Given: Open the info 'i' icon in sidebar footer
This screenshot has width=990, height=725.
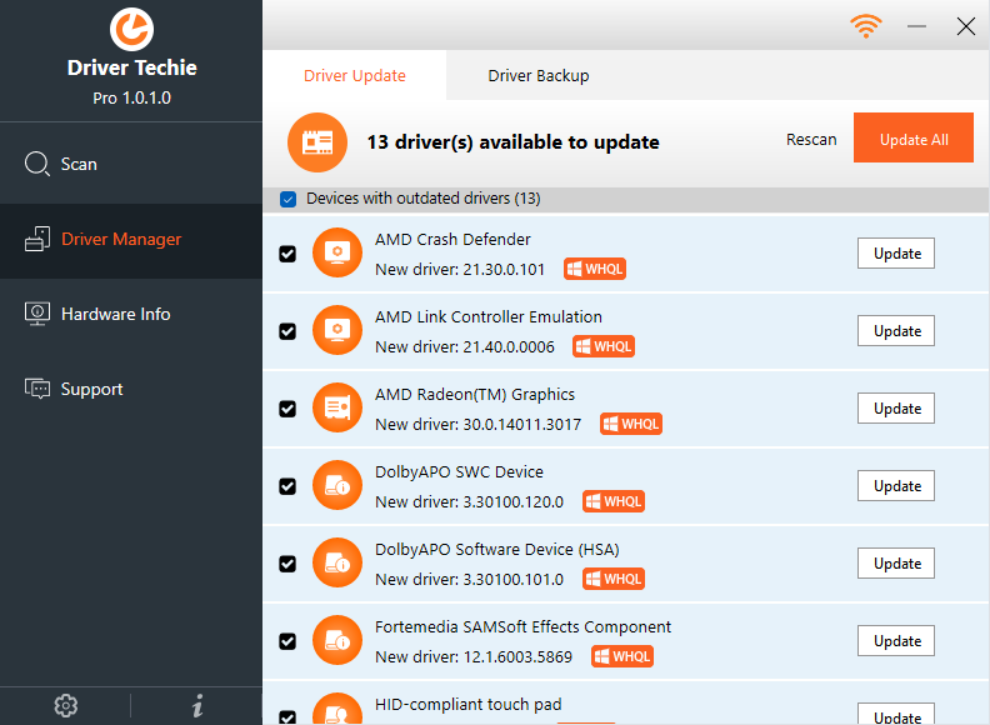Looking at the screenshot, I should pos(198,705).
